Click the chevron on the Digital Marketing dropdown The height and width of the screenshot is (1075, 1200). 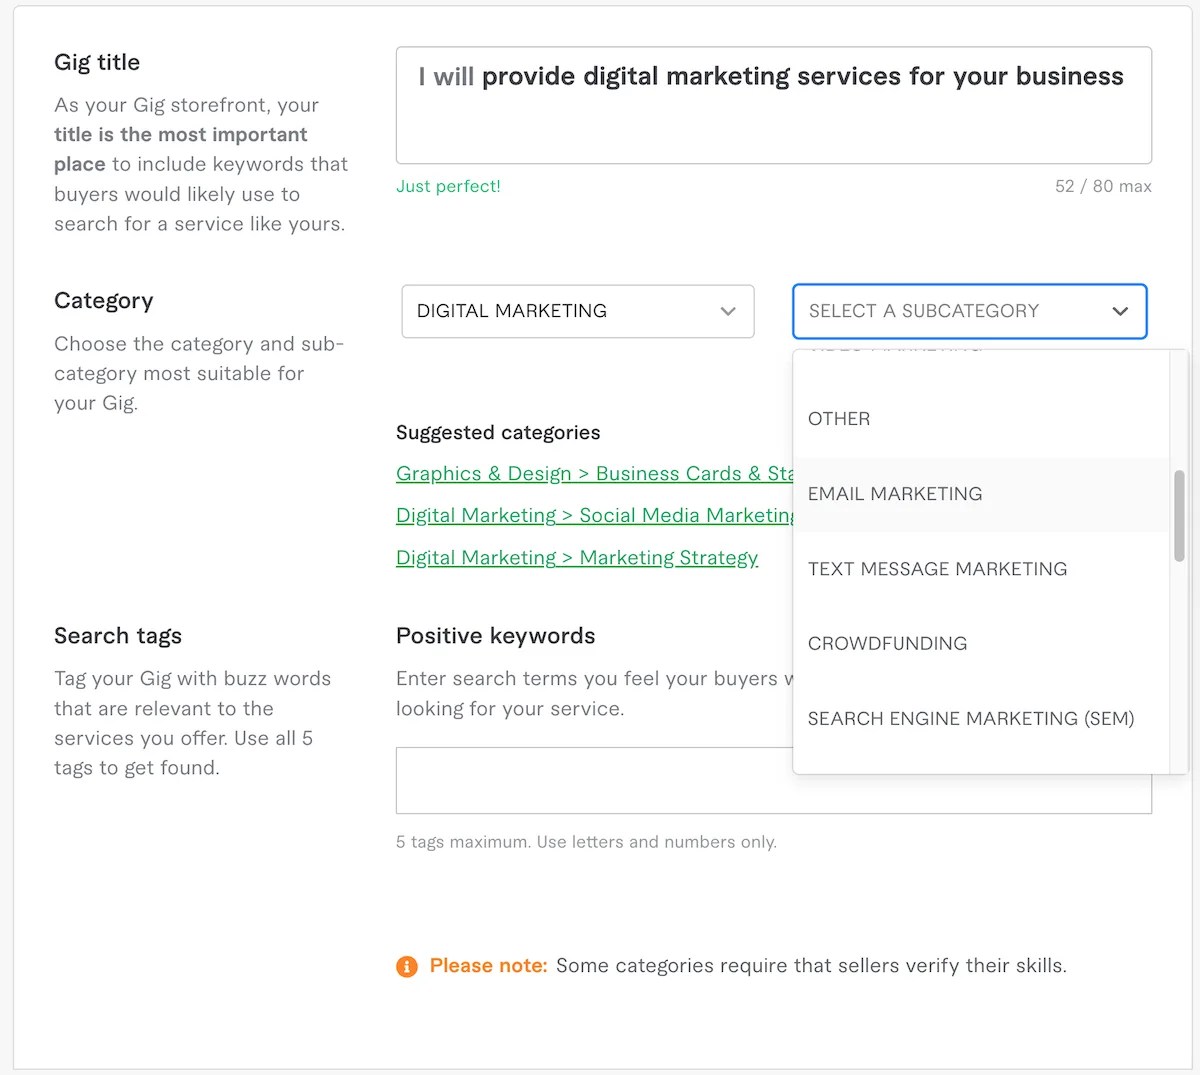(x=728, y=311)
